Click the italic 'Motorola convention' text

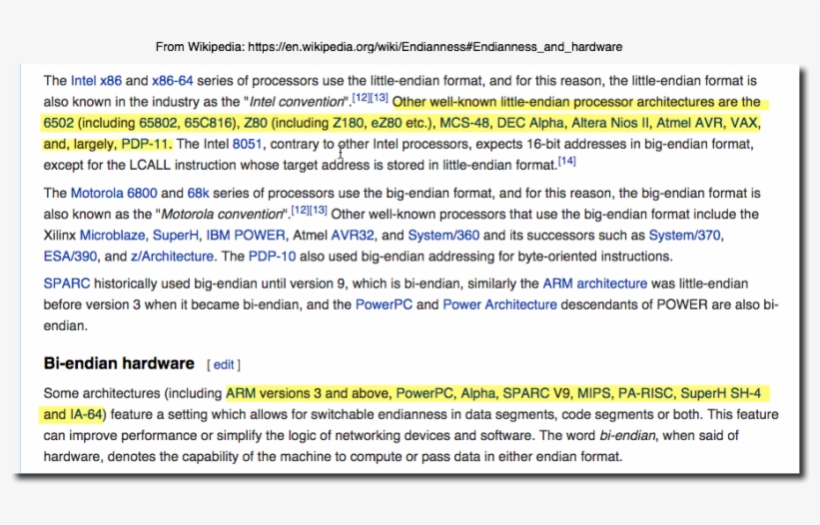[x=222, y=214]
